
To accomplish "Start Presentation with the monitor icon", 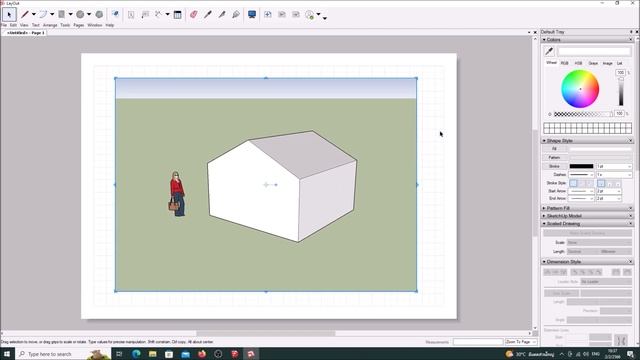I will point(252,15).
